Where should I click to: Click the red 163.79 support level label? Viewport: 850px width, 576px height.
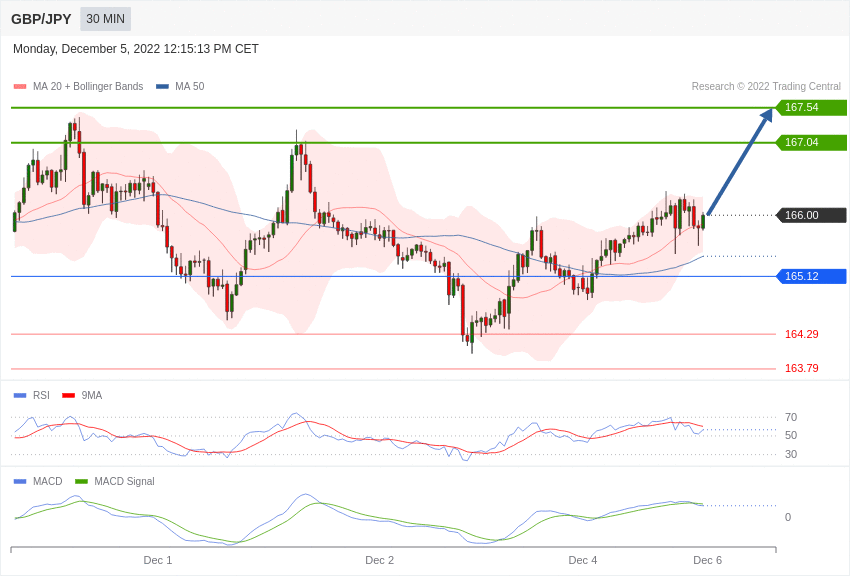tap(801, 368)
